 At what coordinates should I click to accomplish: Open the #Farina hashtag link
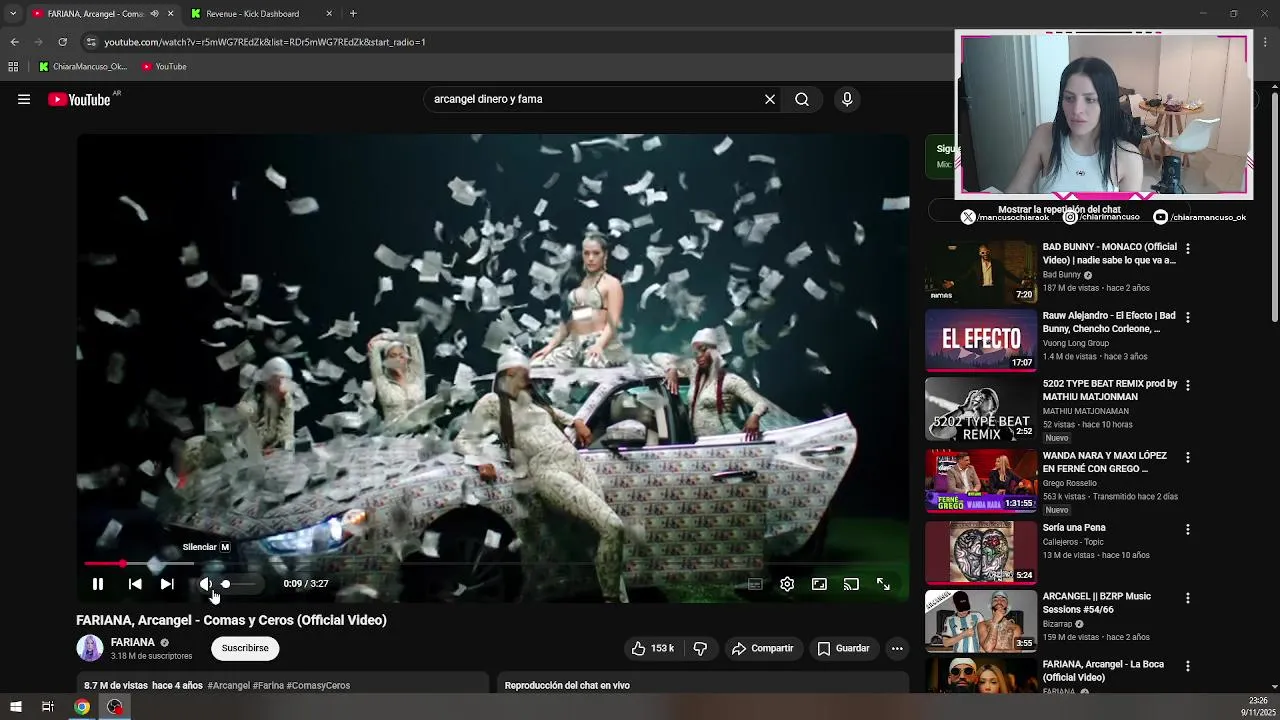tap(268, 685)
